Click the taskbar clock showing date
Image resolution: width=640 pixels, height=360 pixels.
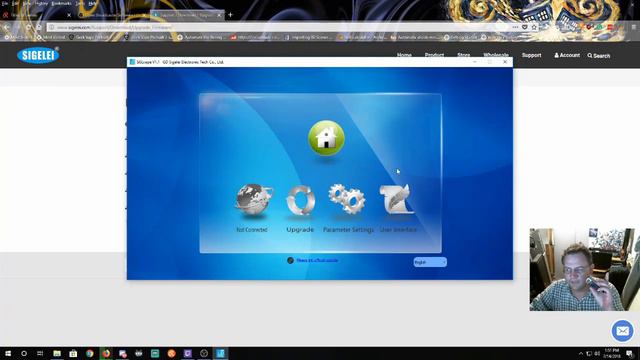[612, 353]
